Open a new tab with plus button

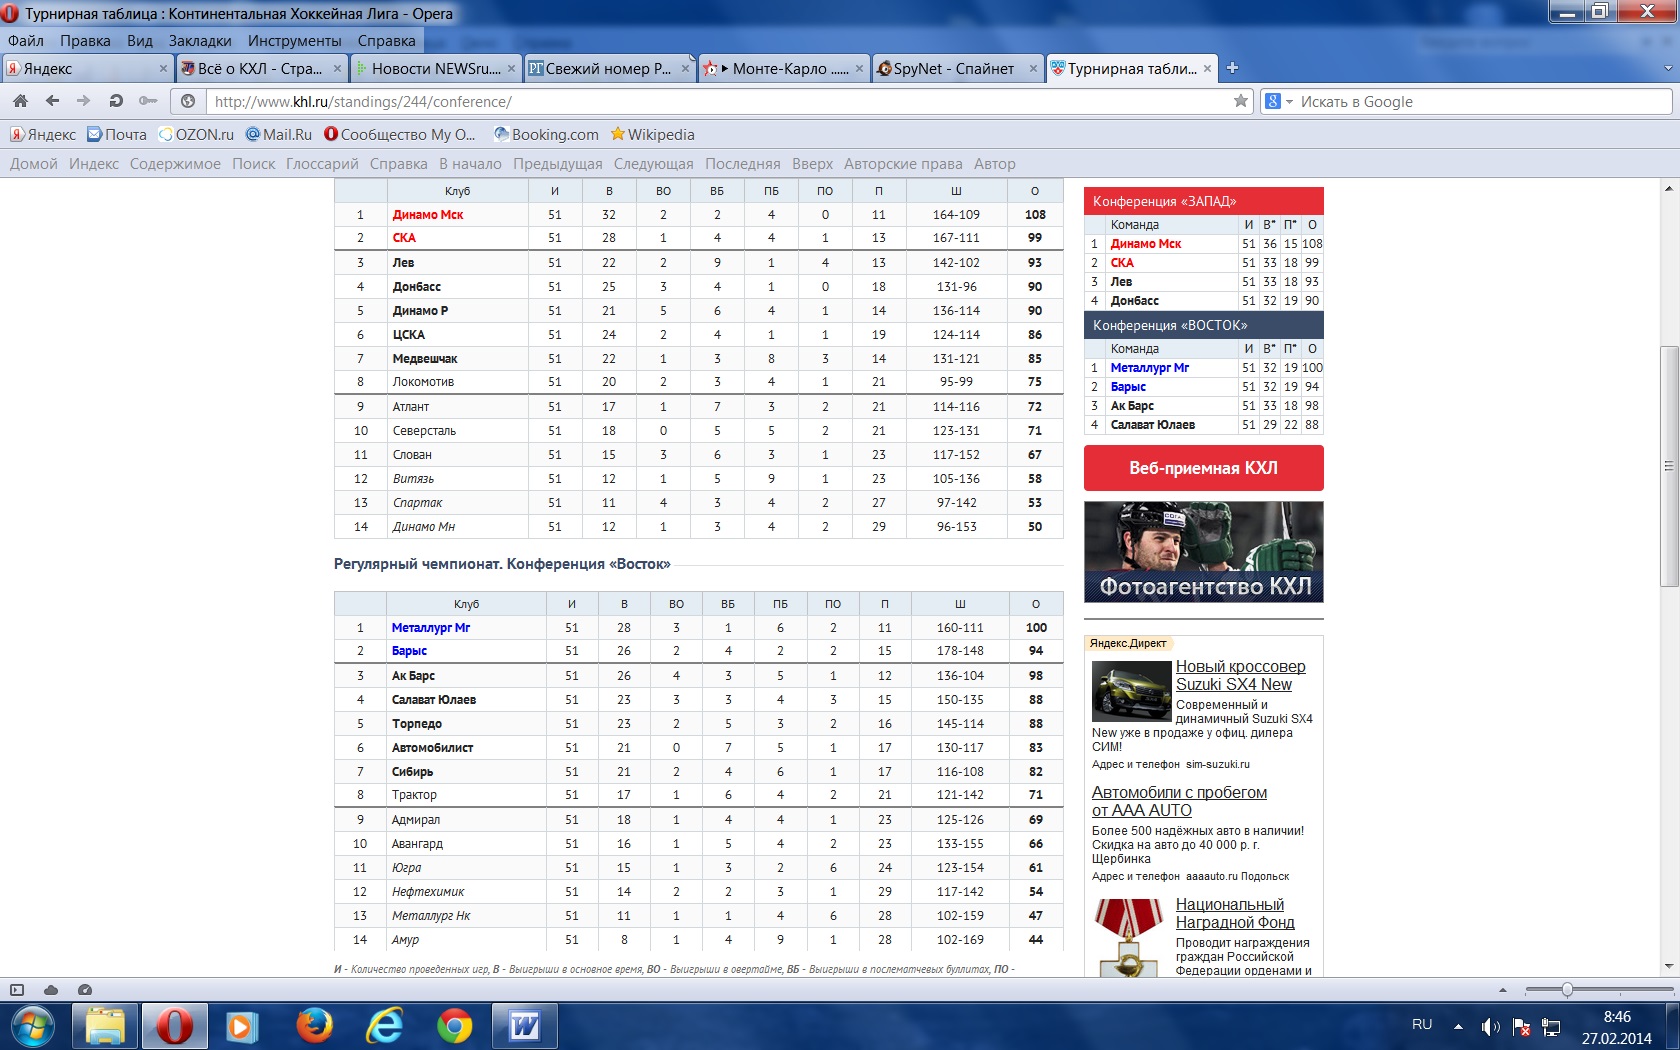[1232, 68]
